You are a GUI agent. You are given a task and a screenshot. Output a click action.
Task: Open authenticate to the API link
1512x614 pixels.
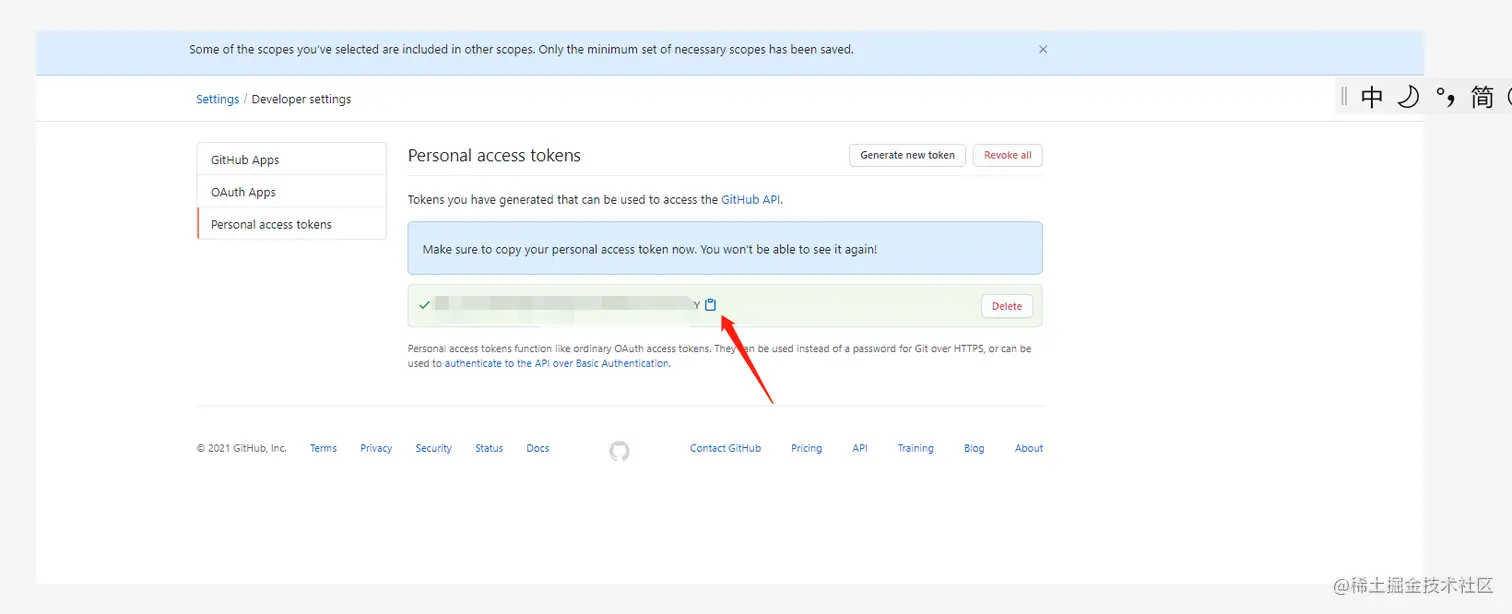[x=557, y=364]
